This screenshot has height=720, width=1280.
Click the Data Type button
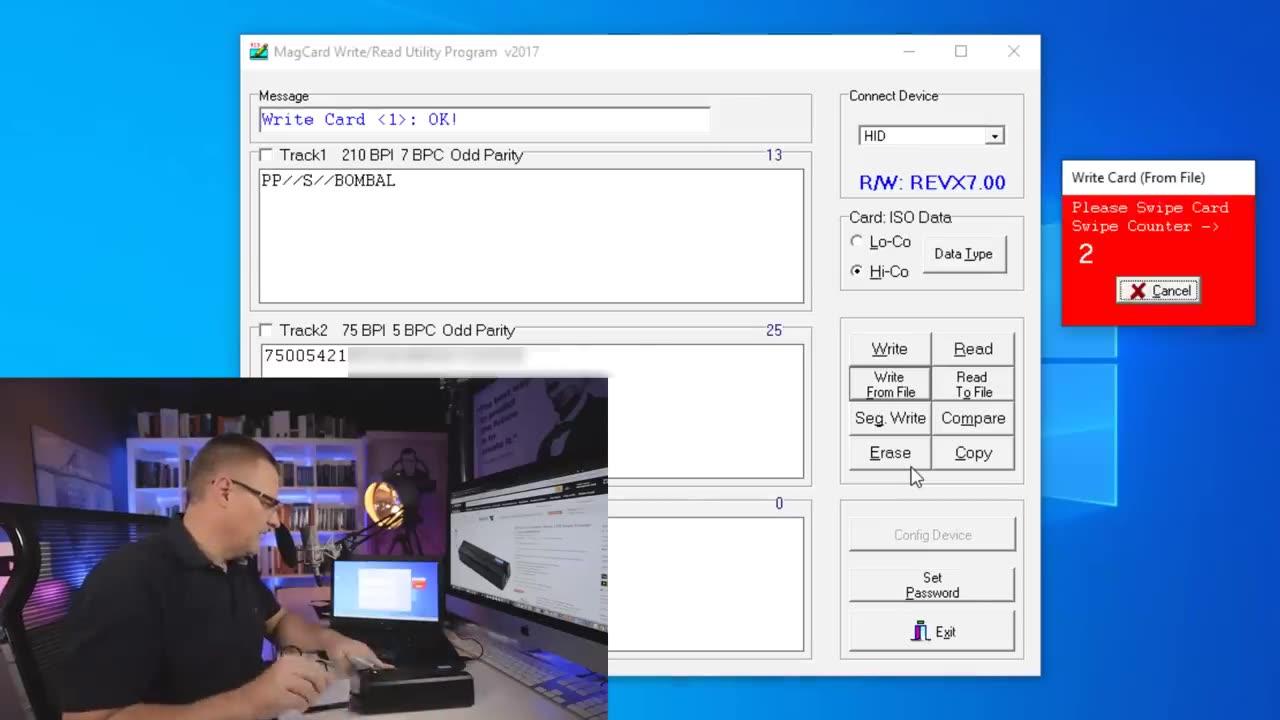pyautogui.click(x=962, y=254)
